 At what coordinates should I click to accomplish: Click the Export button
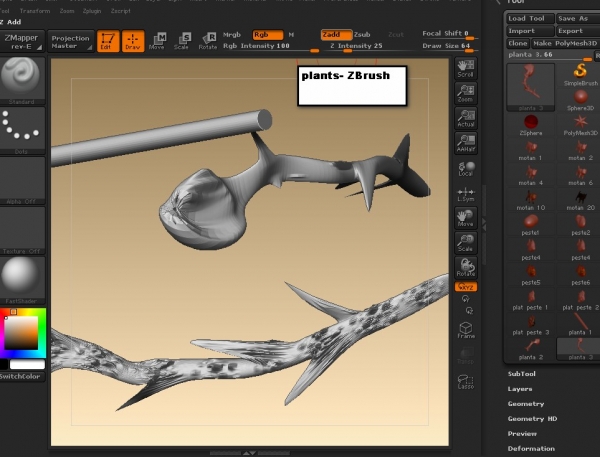(578, 31)
